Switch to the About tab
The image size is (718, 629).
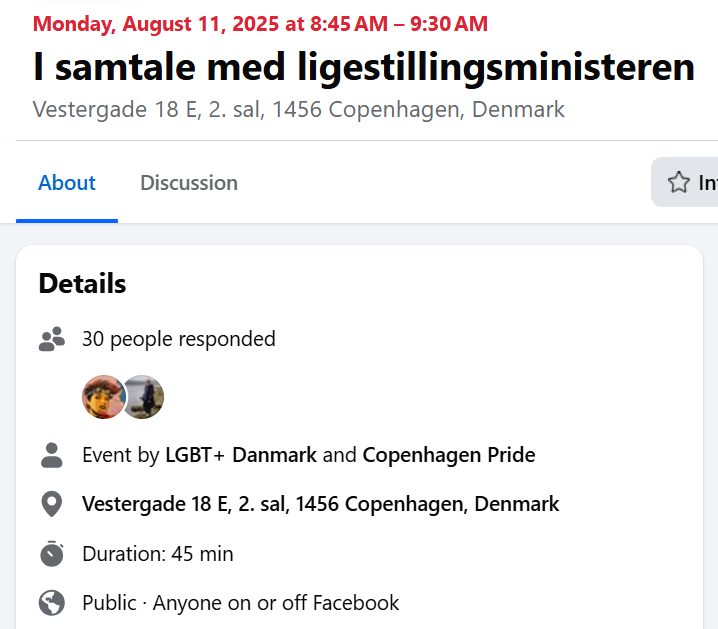tap(67, 183)
